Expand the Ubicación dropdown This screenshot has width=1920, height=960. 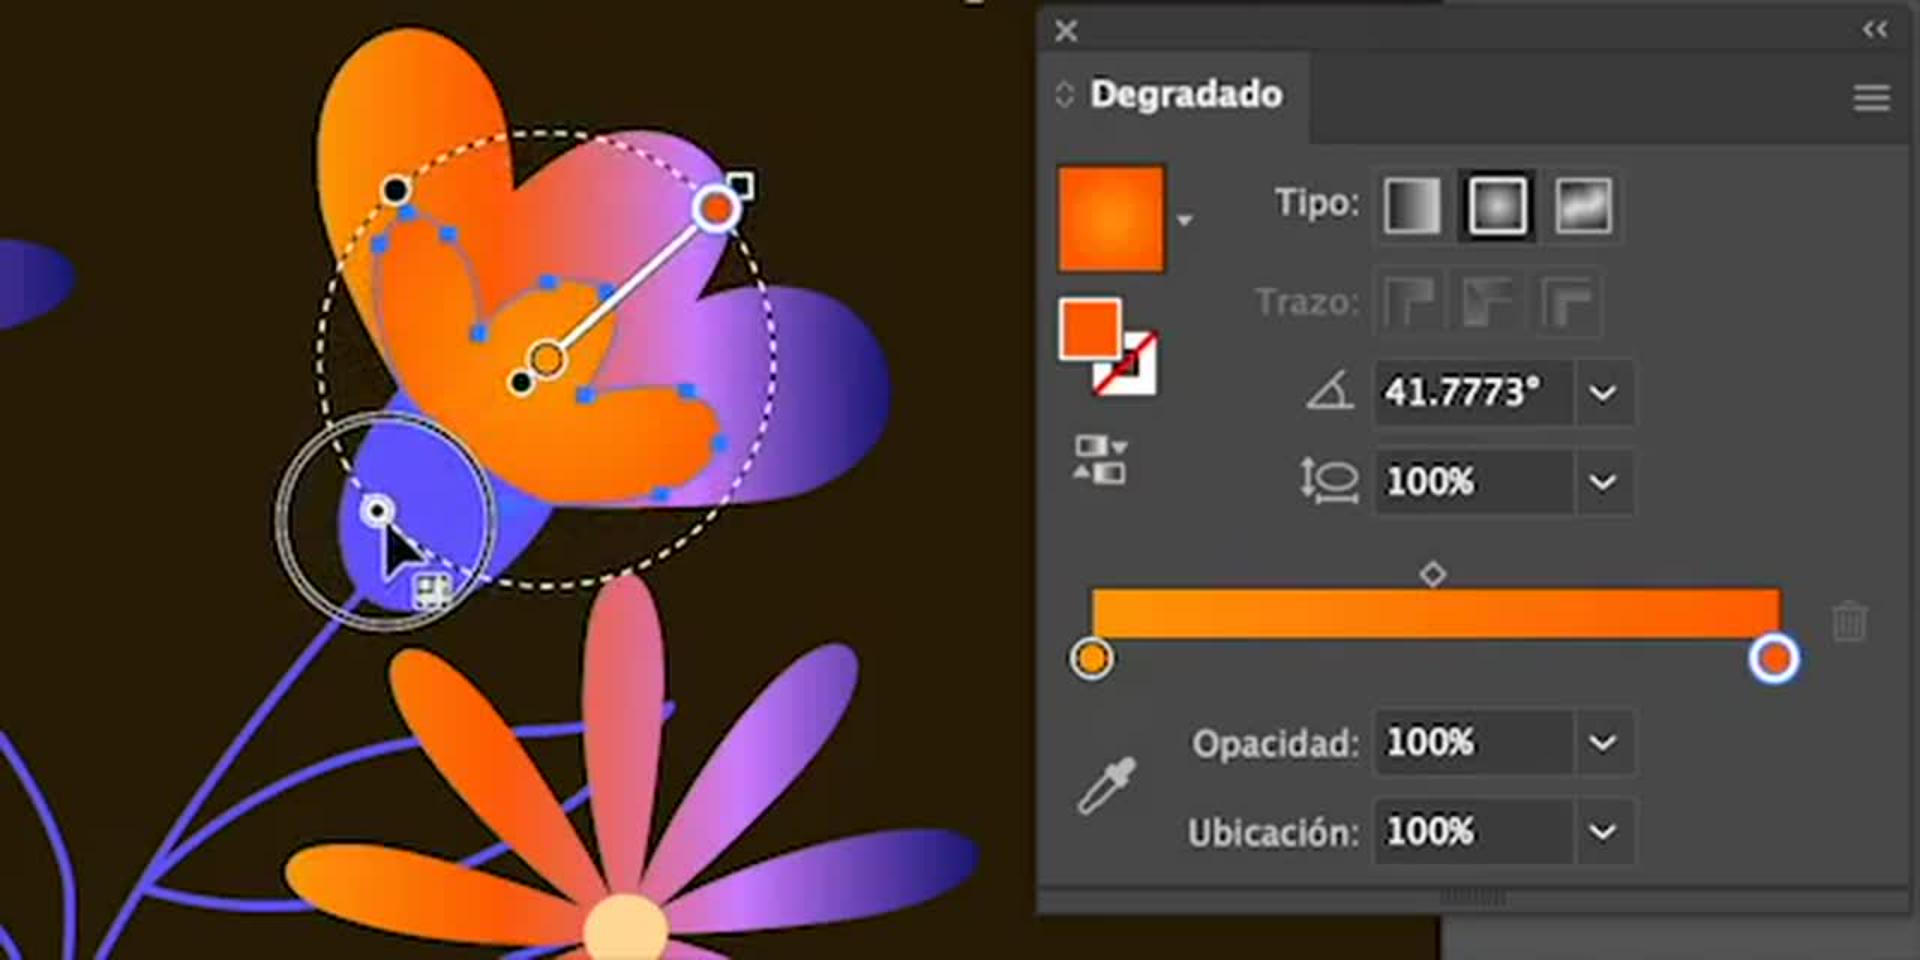1602,832
